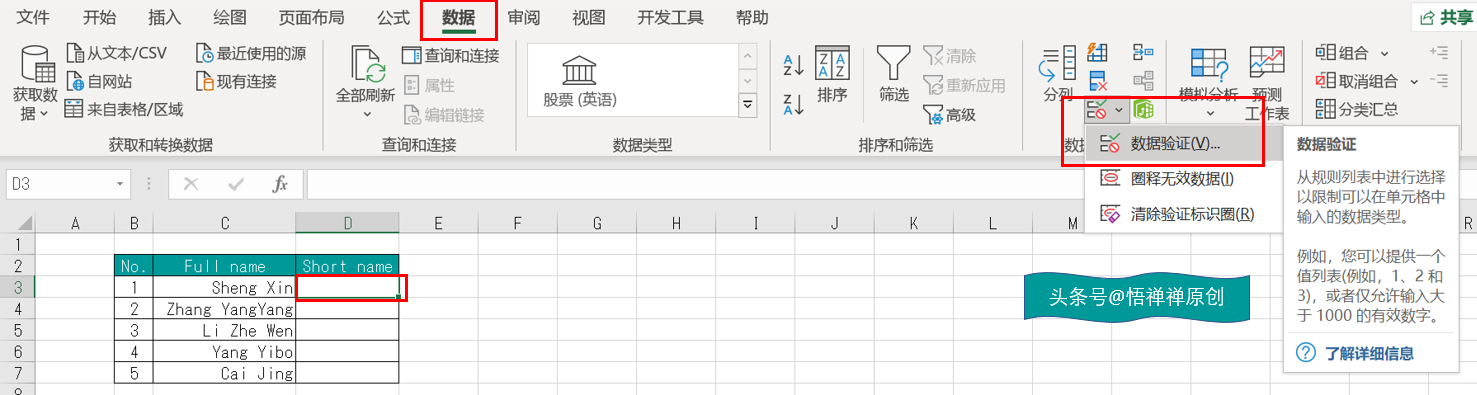Viewport: 1477px width, 395px height.
Task: Expand the data types gallery more button
Action: pos(747,104)
